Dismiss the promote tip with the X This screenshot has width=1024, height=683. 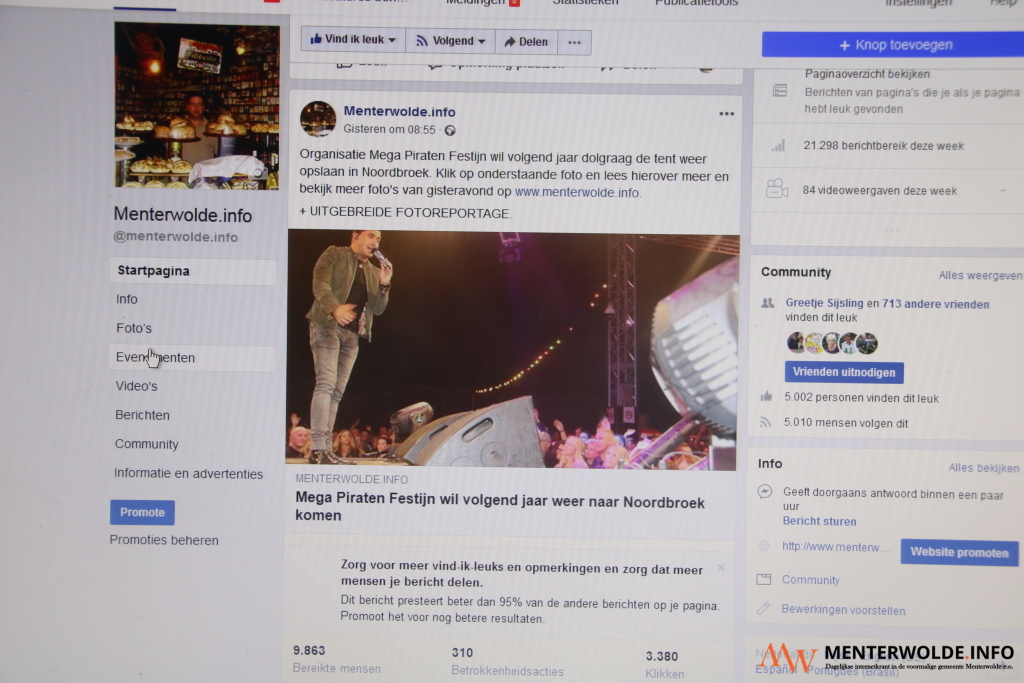point(721,567)
